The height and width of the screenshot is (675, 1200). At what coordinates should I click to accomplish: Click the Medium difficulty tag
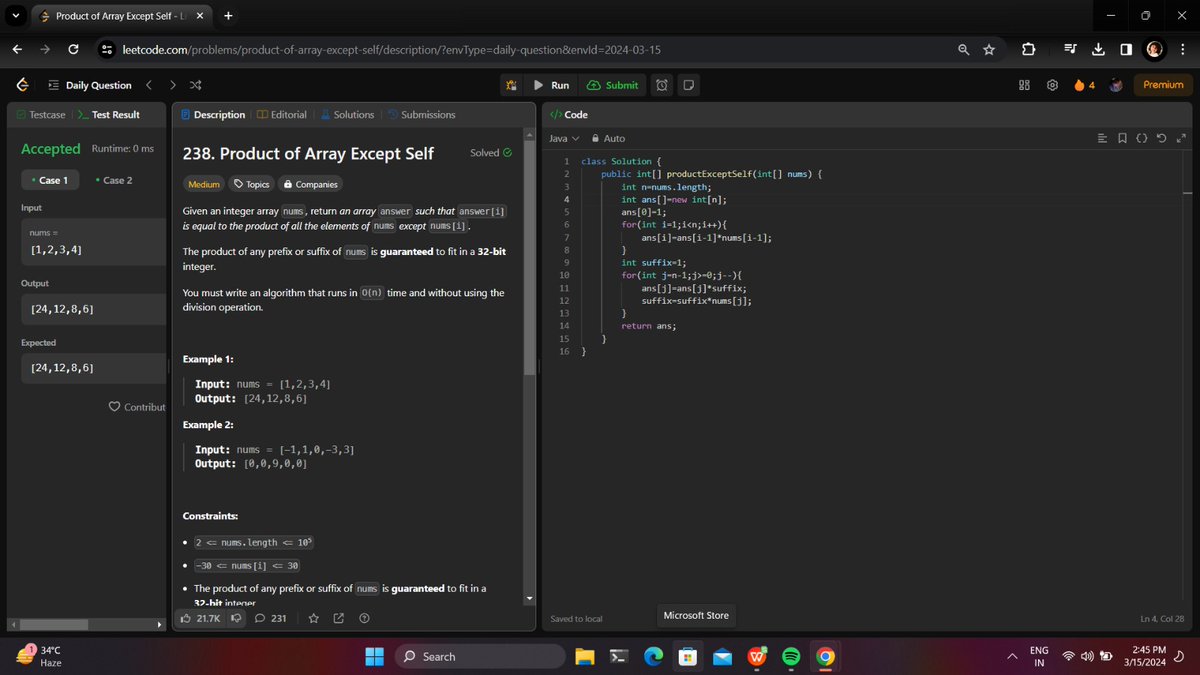(204, 184)
